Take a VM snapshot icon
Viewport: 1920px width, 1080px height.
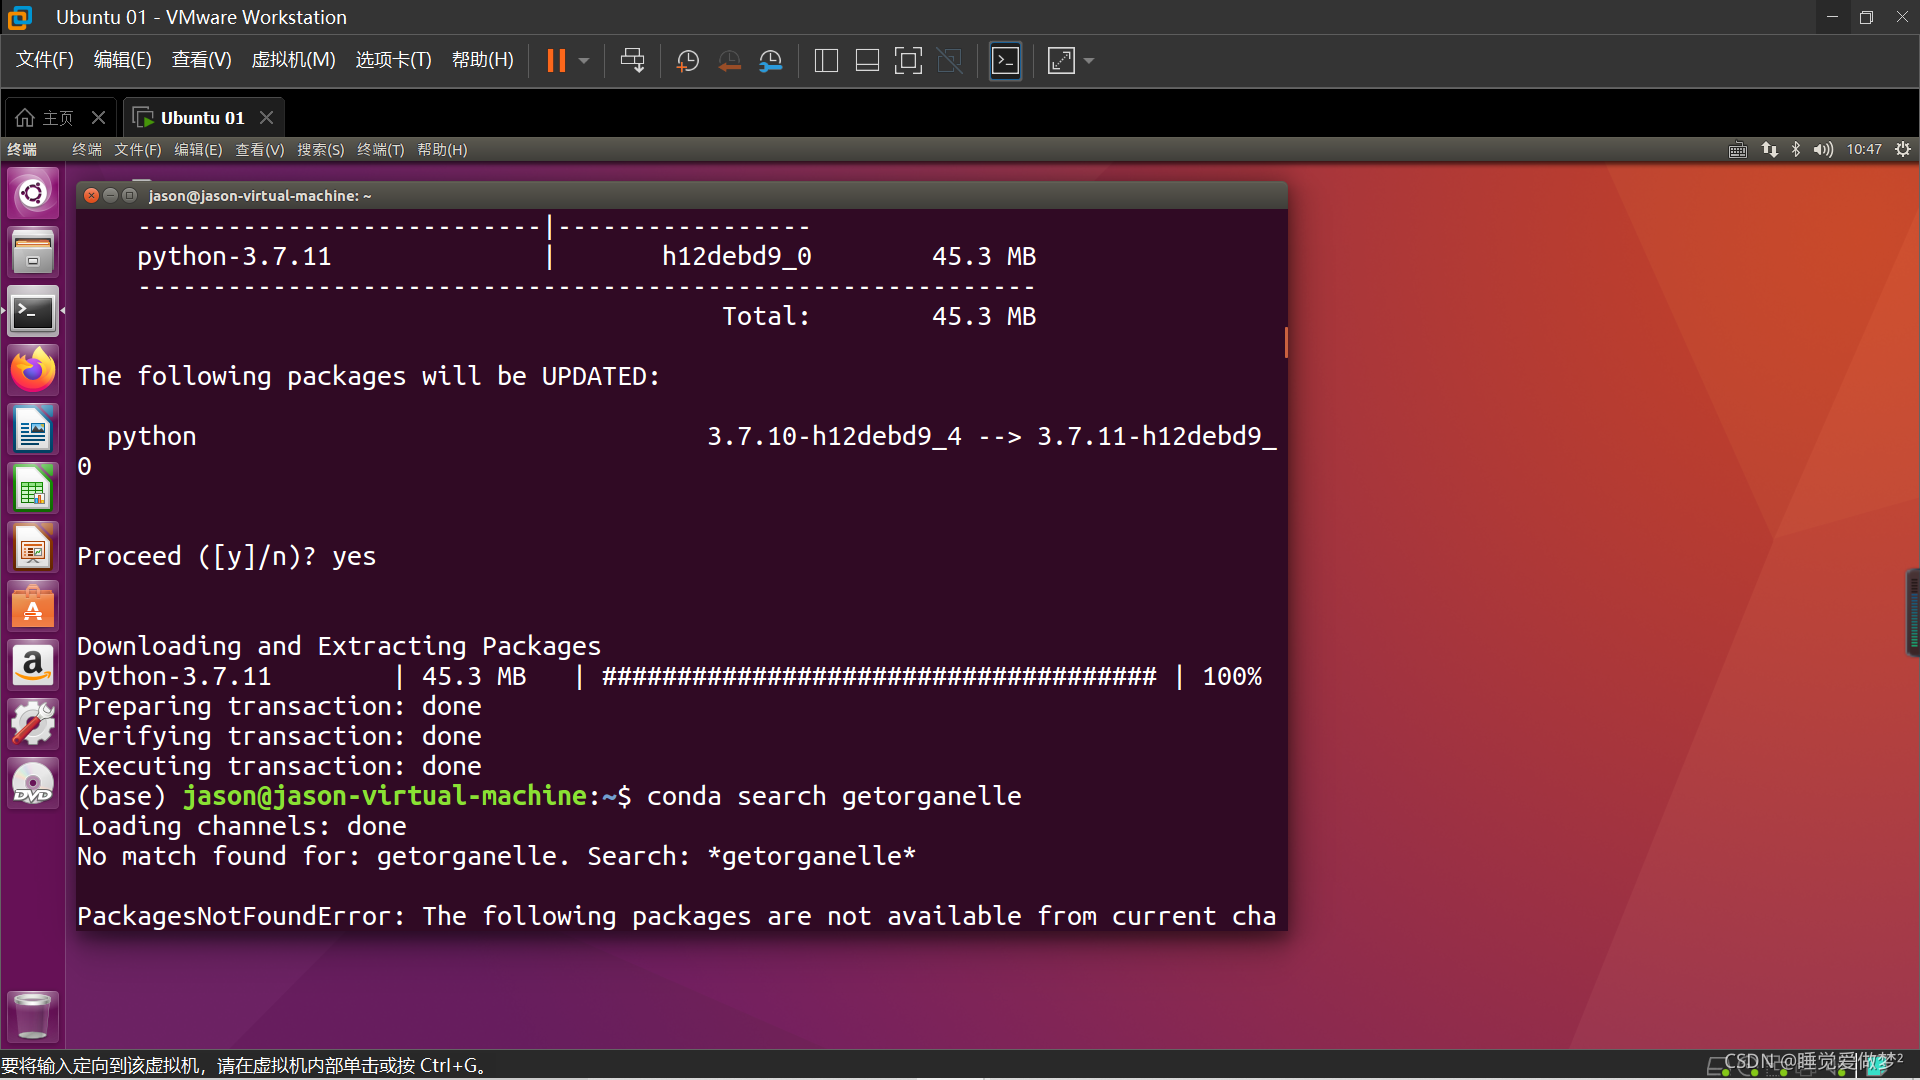pos(688,61)
